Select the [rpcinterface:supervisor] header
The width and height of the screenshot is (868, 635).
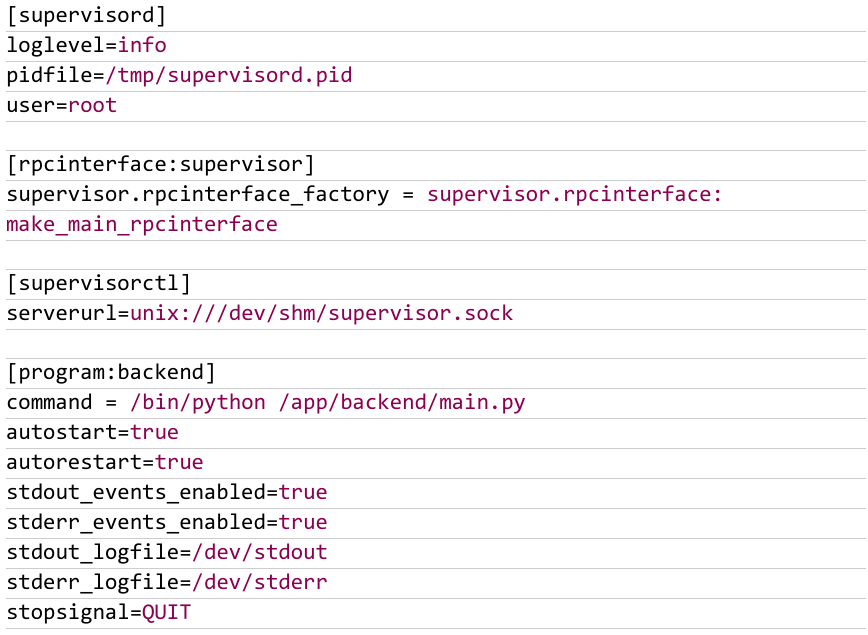(161, 164)
